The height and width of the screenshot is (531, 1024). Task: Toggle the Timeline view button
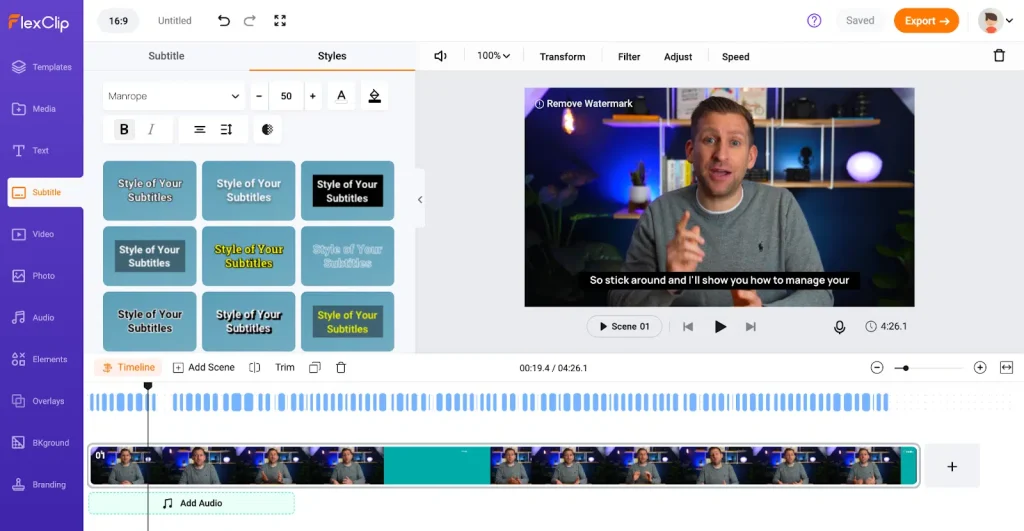pyautogui.click(x=128, y=367)
